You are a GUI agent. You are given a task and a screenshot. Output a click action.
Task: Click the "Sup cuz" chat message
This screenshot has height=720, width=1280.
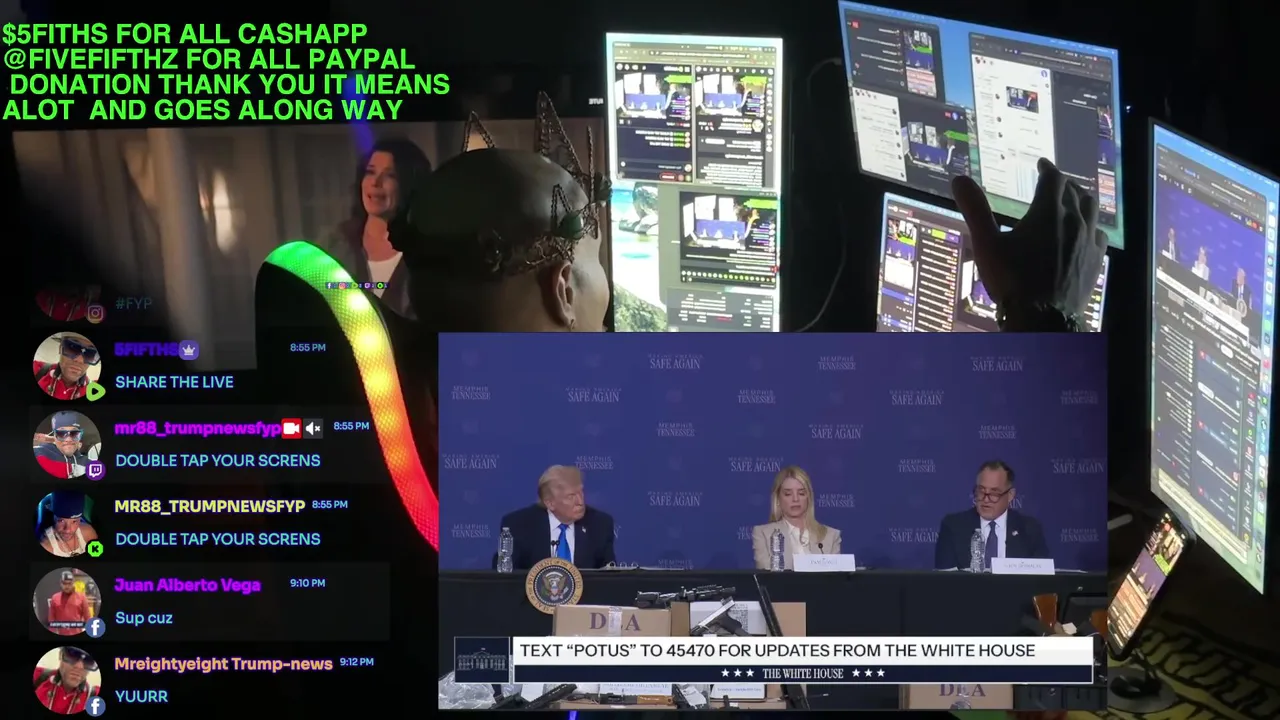click(144, 618)
